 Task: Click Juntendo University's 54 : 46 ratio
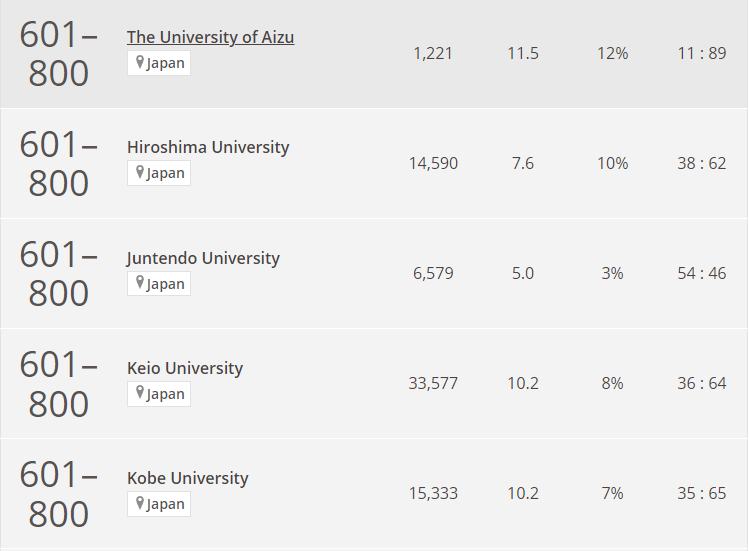[x=701, y=273]
